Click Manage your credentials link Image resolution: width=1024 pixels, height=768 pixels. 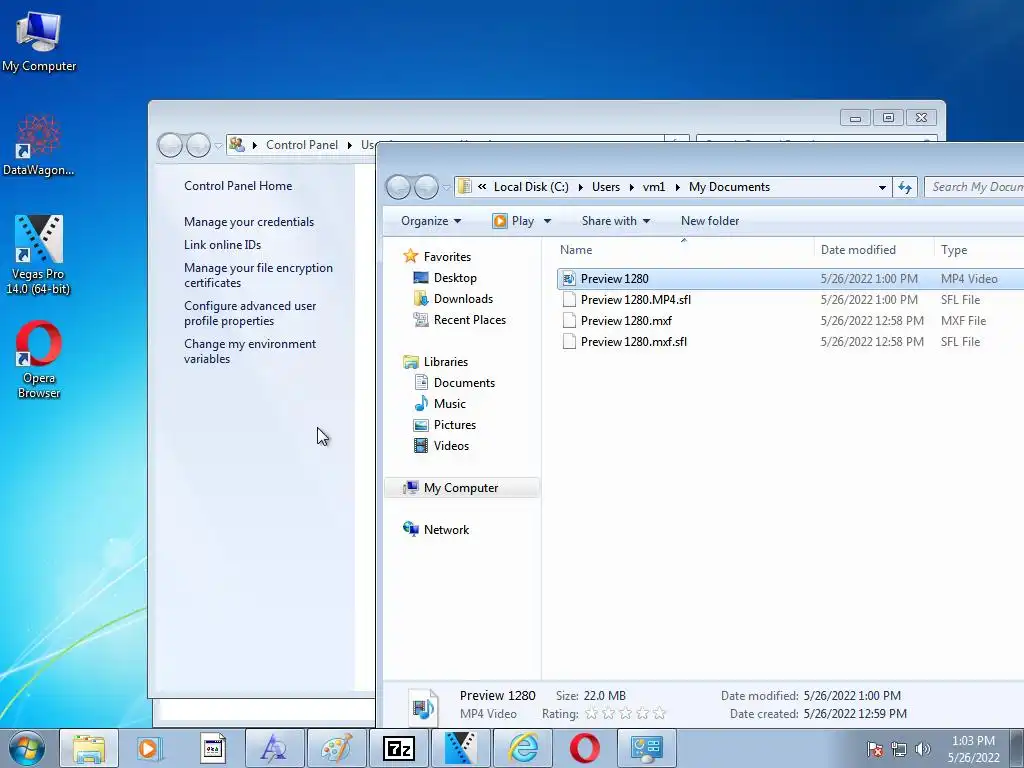tap(249, 222)
